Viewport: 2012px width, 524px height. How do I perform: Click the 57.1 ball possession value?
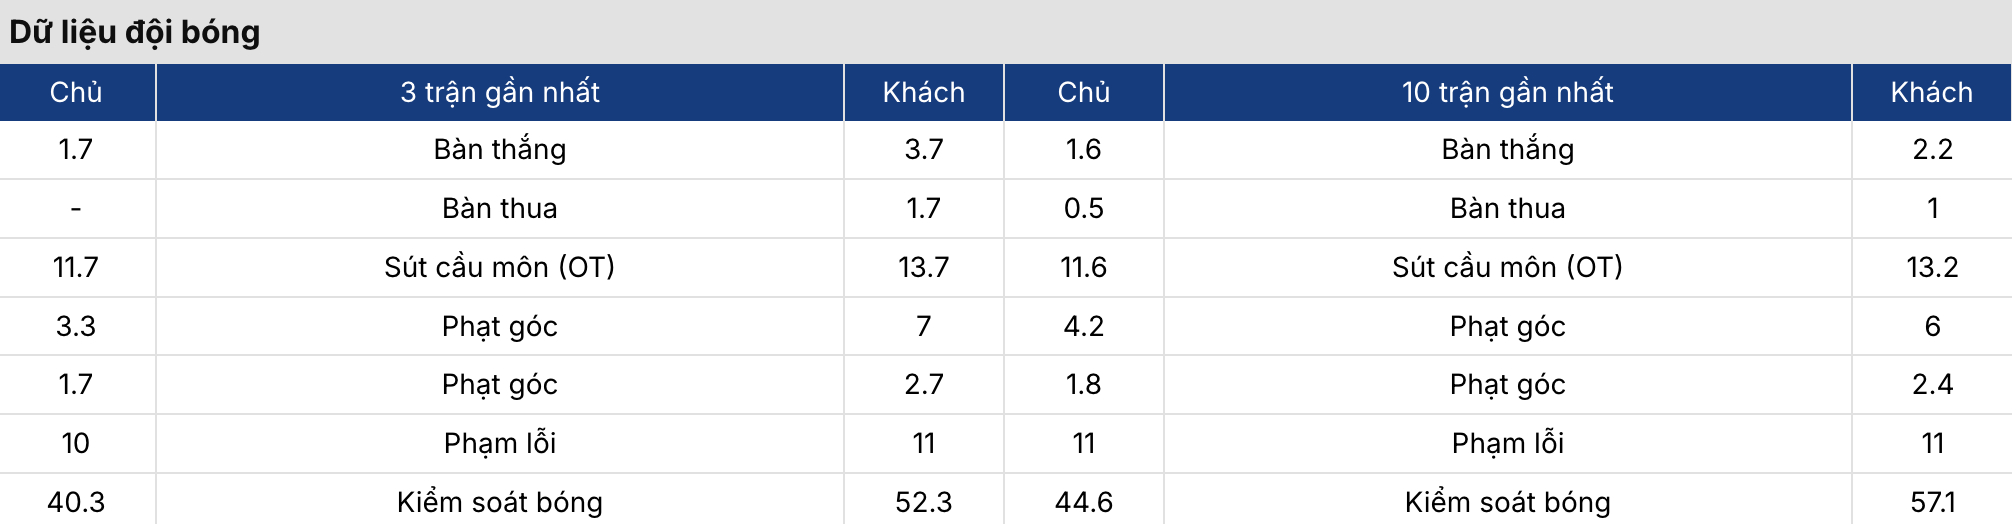click(x=1932, y=502)
